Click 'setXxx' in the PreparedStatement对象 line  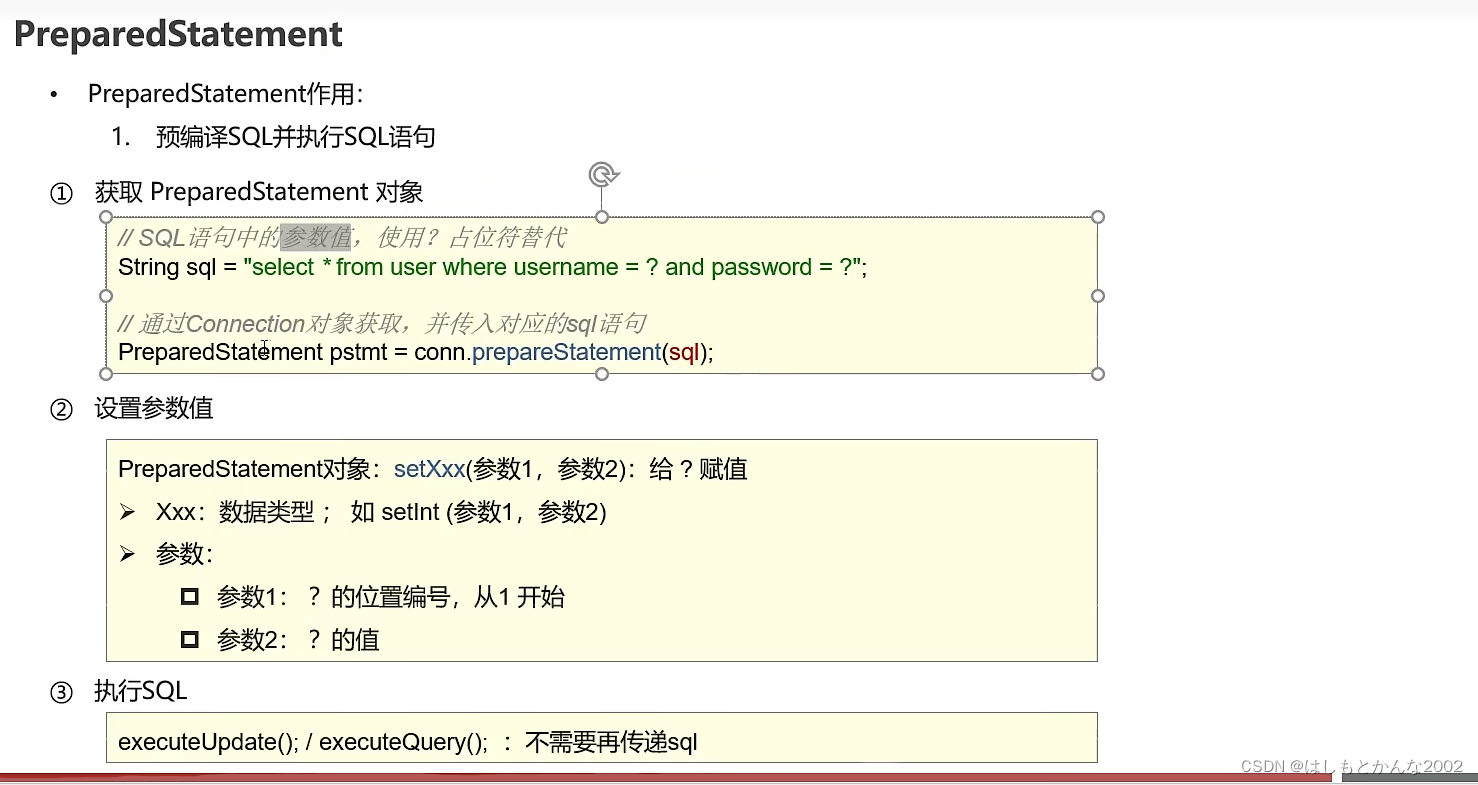pos(430,469)
